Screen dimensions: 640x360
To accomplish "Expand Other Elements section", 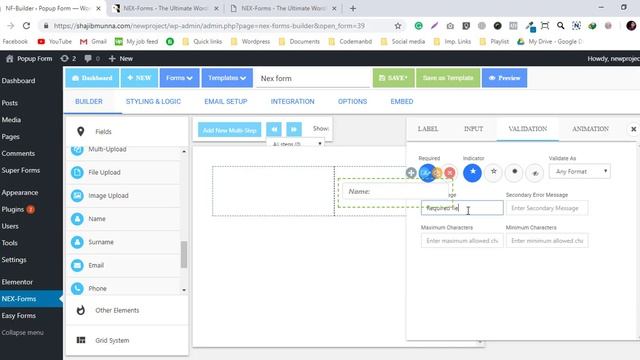I will coord(127,310).
